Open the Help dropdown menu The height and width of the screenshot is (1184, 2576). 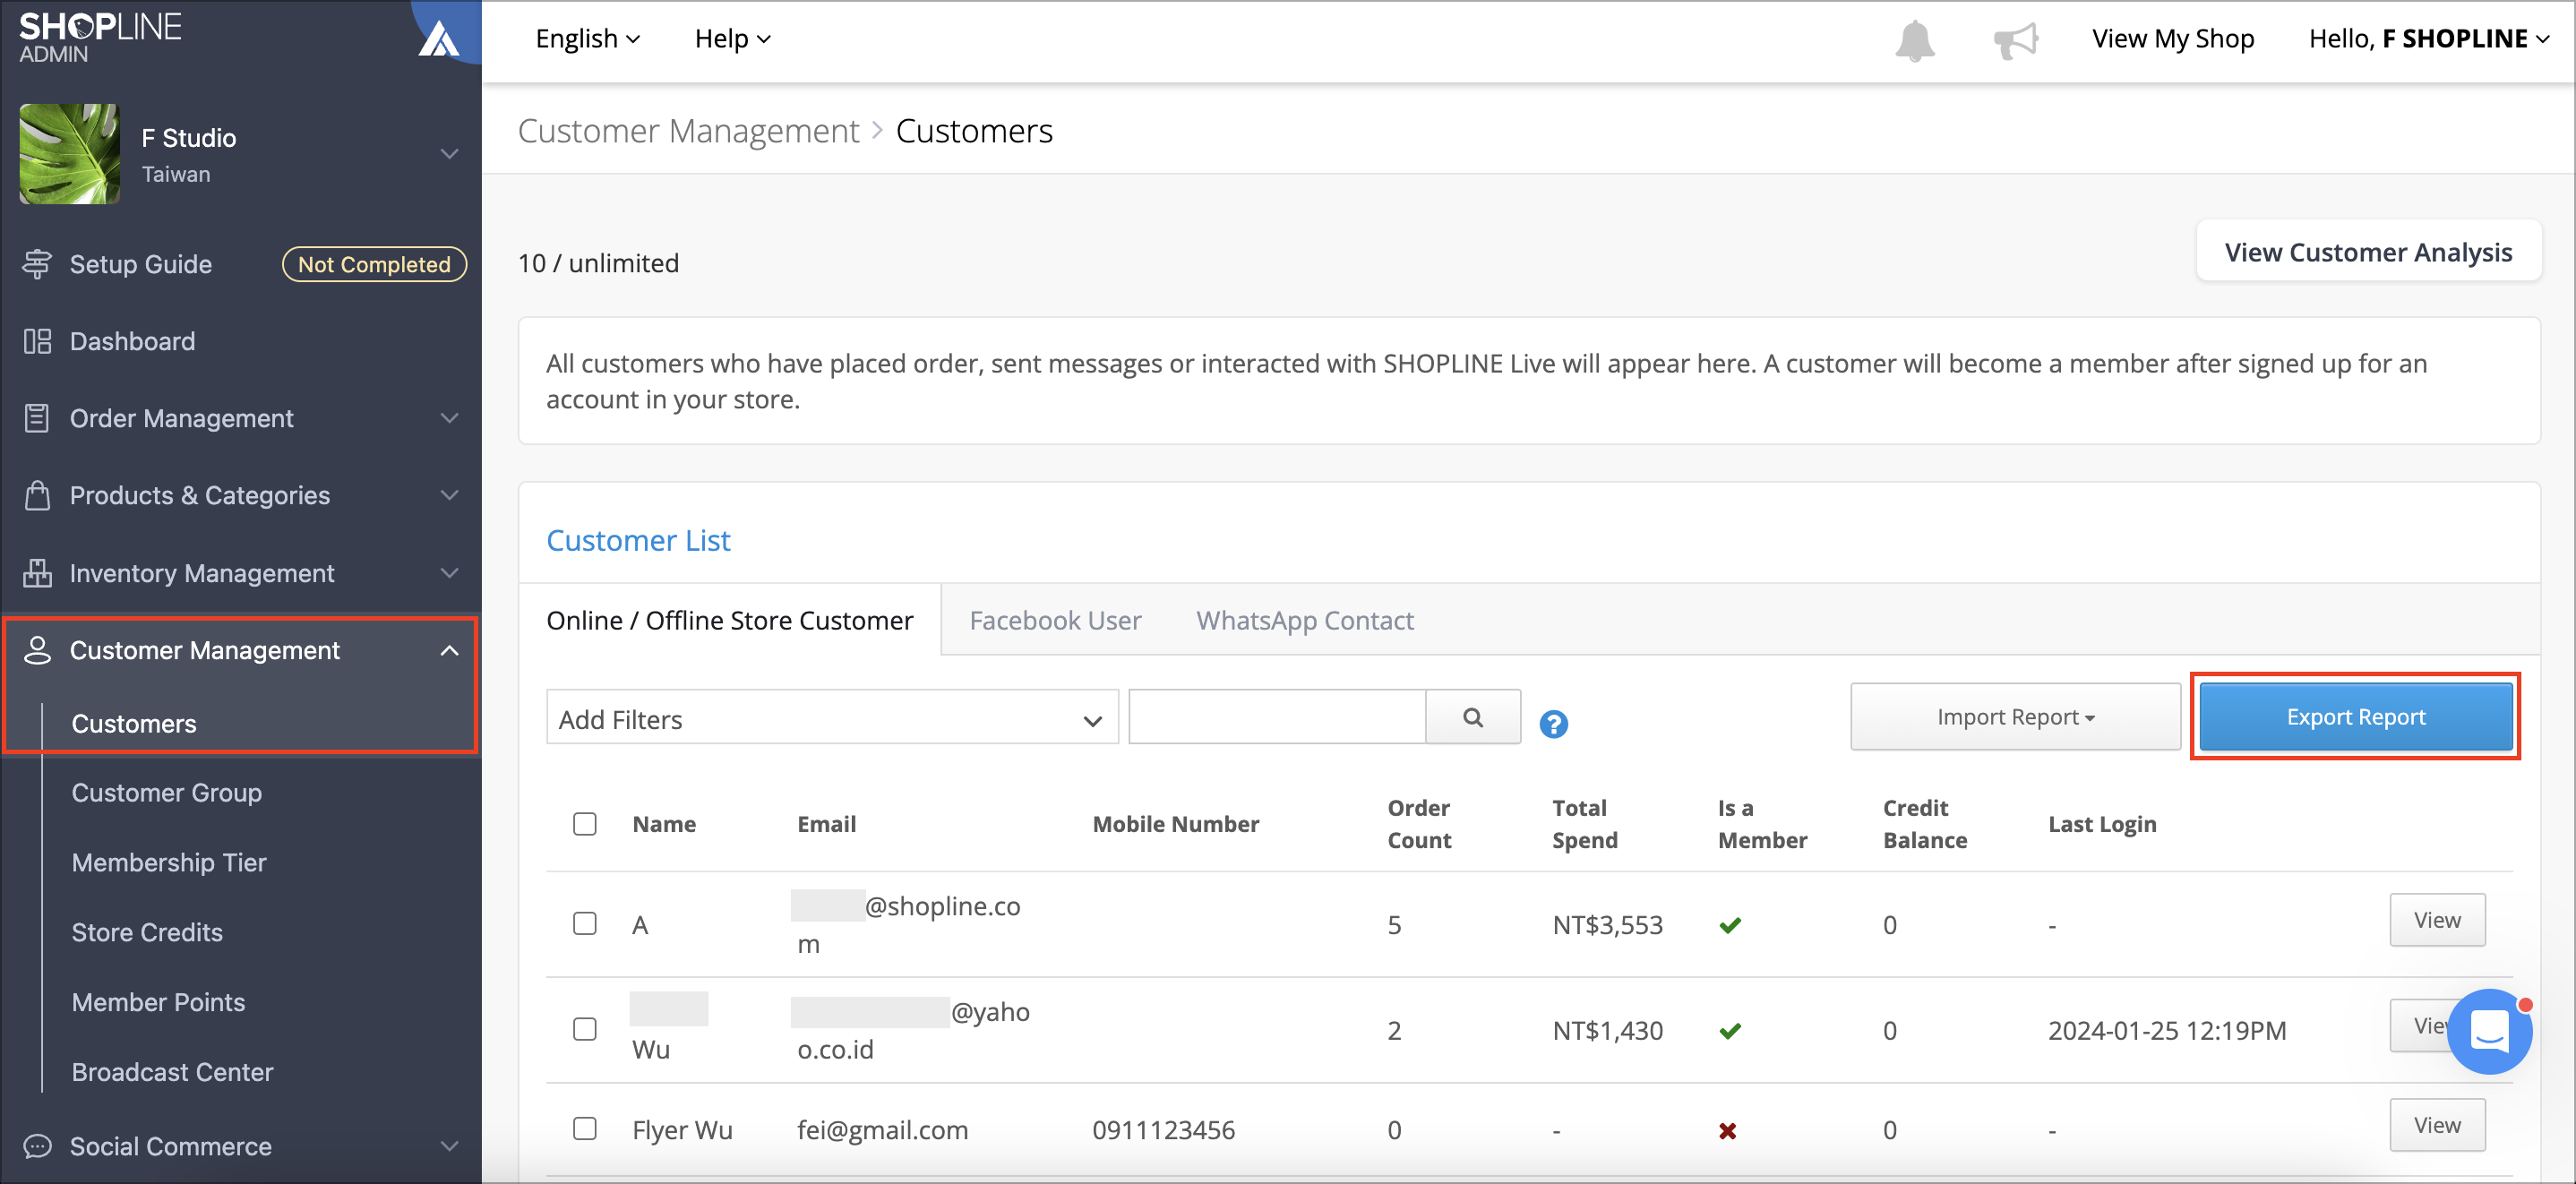tap(733, 39)
